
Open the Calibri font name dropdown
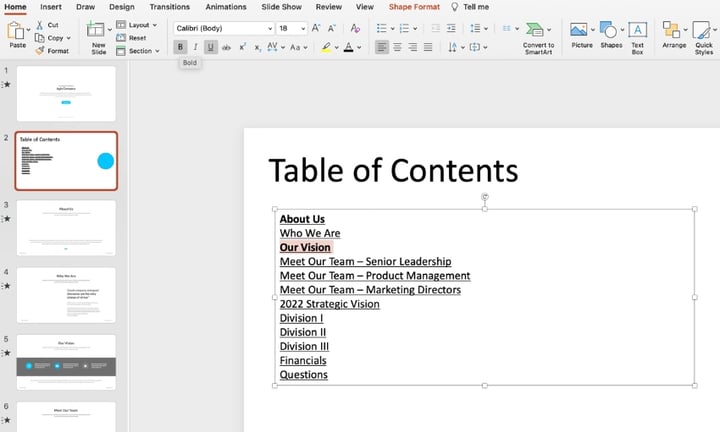point(223,28)
